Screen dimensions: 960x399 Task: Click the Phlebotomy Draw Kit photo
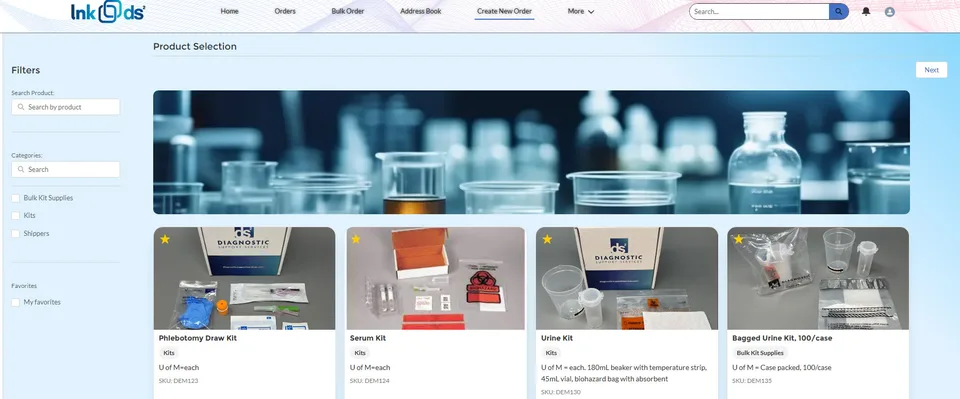pos(244,278)
